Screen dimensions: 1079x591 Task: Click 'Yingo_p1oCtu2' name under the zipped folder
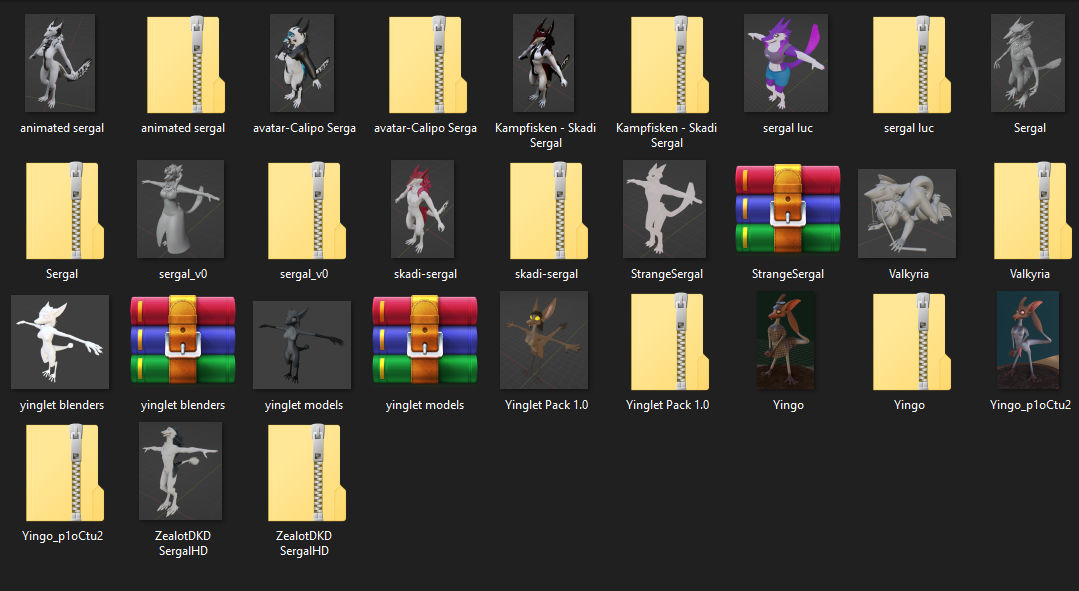[62, 536]
